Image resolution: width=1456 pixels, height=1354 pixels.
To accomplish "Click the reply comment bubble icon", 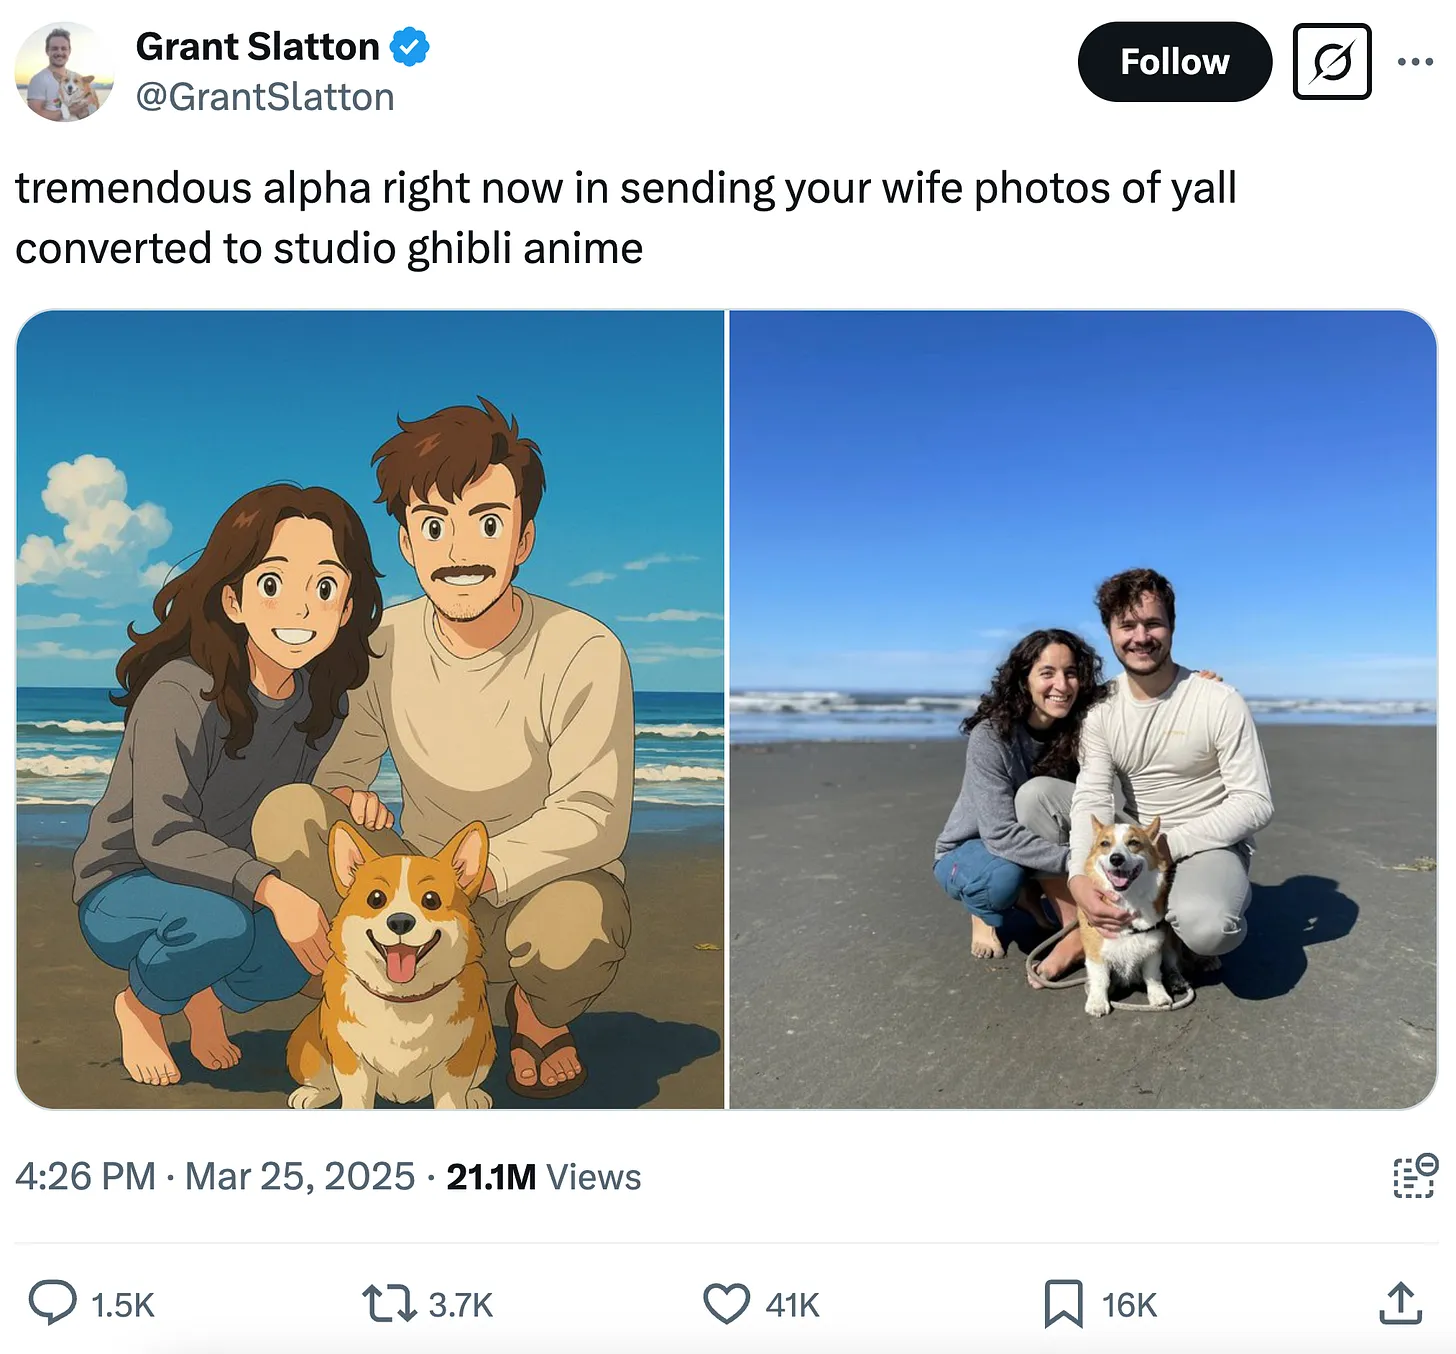I will click(53, 1303).
